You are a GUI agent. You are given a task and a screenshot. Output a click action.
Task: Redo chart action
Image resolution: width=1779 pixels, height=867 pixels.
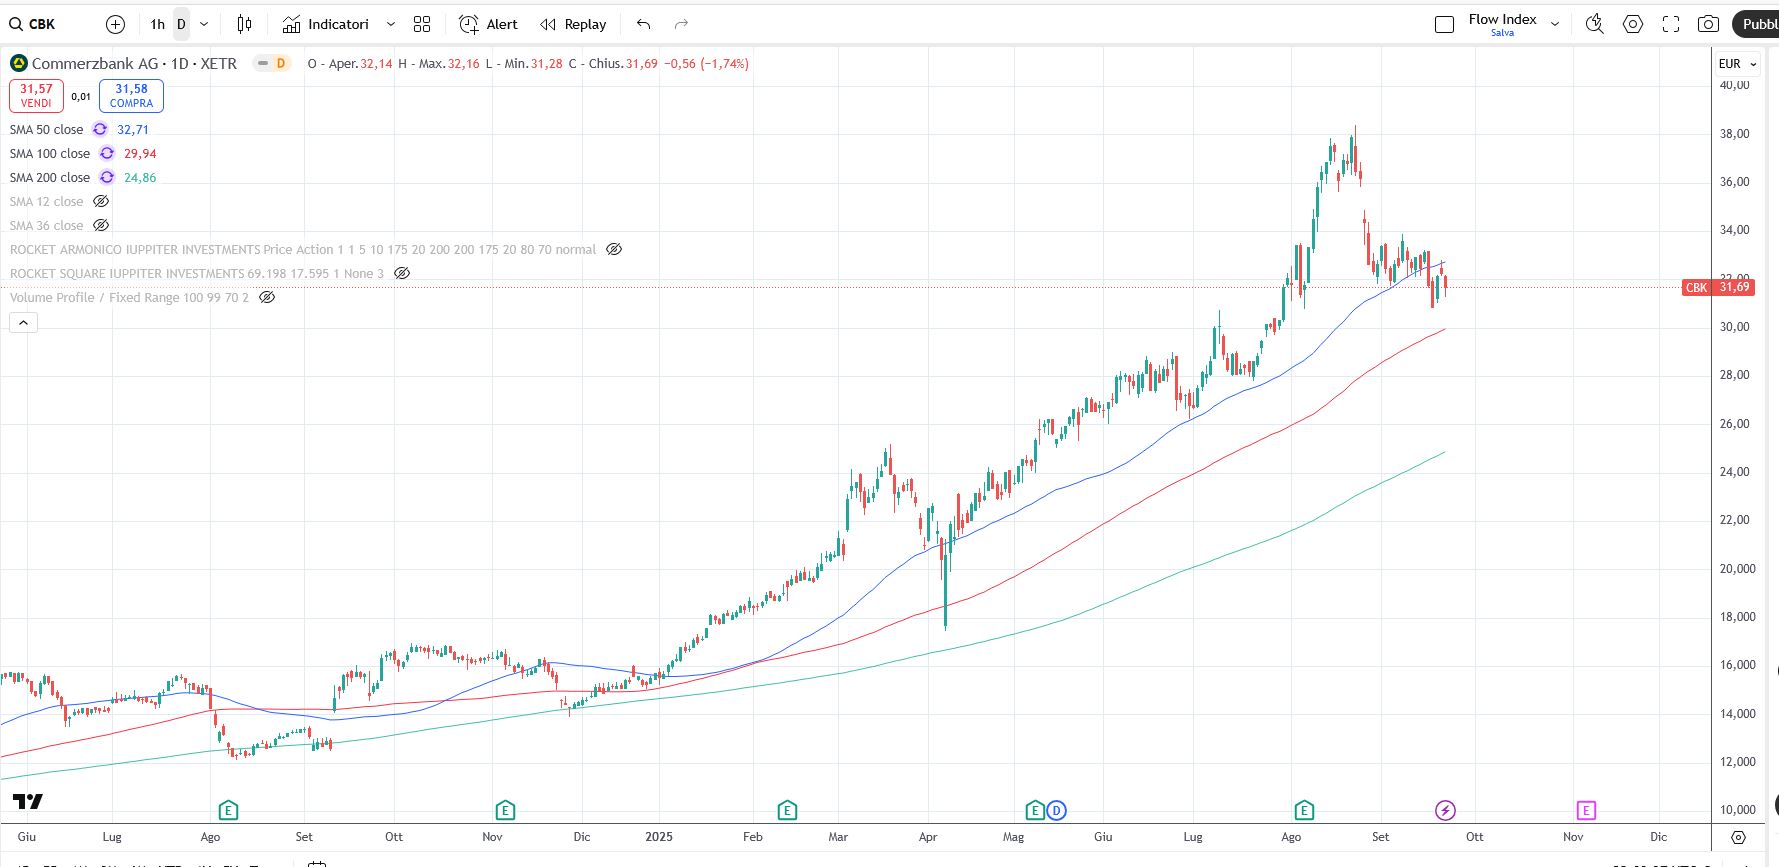coord(681,24)
